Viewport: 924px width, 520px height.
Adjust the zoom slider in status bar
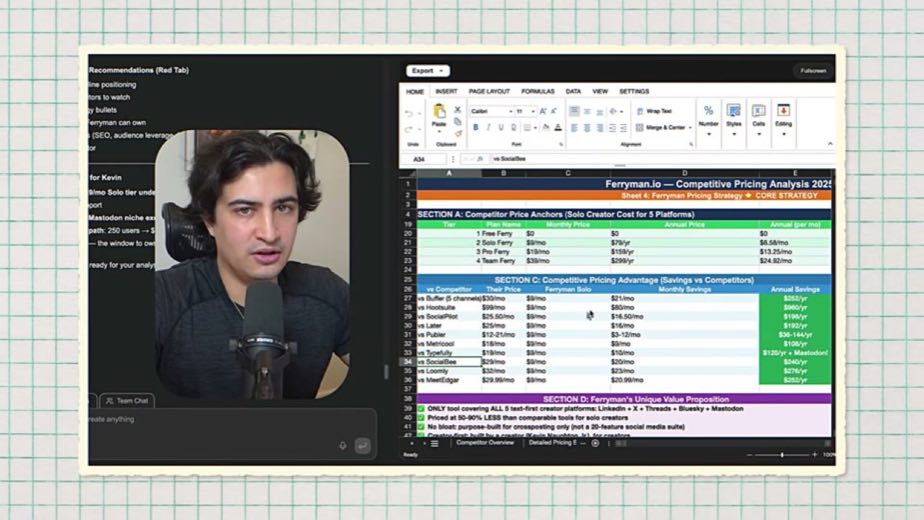pos(782,455)
